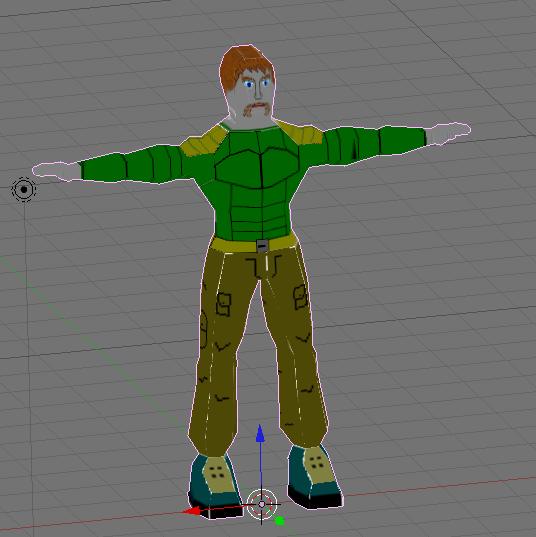This screenshot has height=537, width=536.
Task: Click the yellow shoulder pad on screen left
Action: pyautogui.click(x=202, y=141)
